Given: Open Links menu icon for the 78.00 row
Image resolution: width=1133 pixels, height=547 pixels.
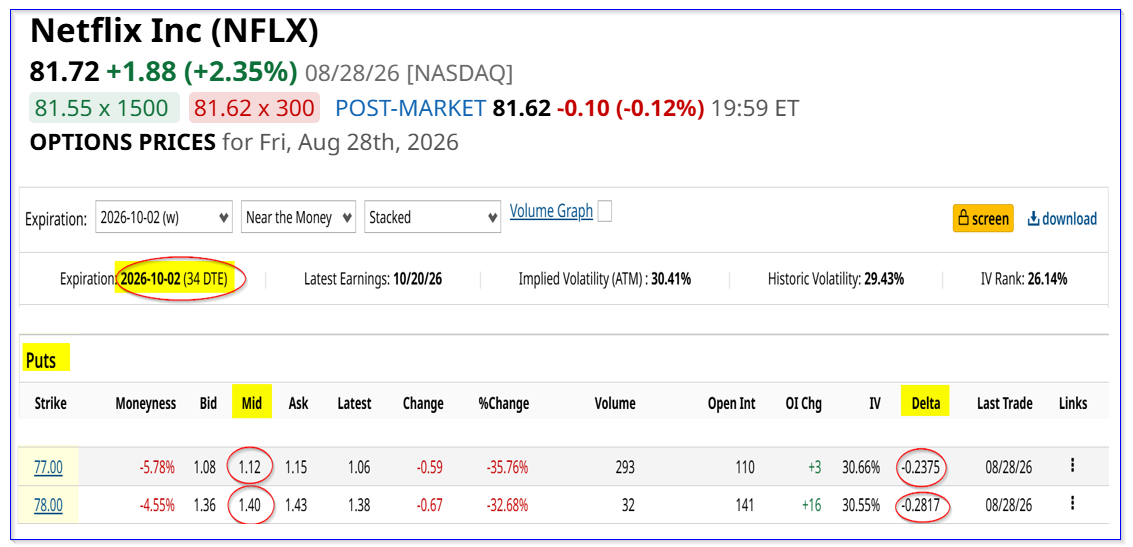Looking at the screenshot, I should [1072, 504].
